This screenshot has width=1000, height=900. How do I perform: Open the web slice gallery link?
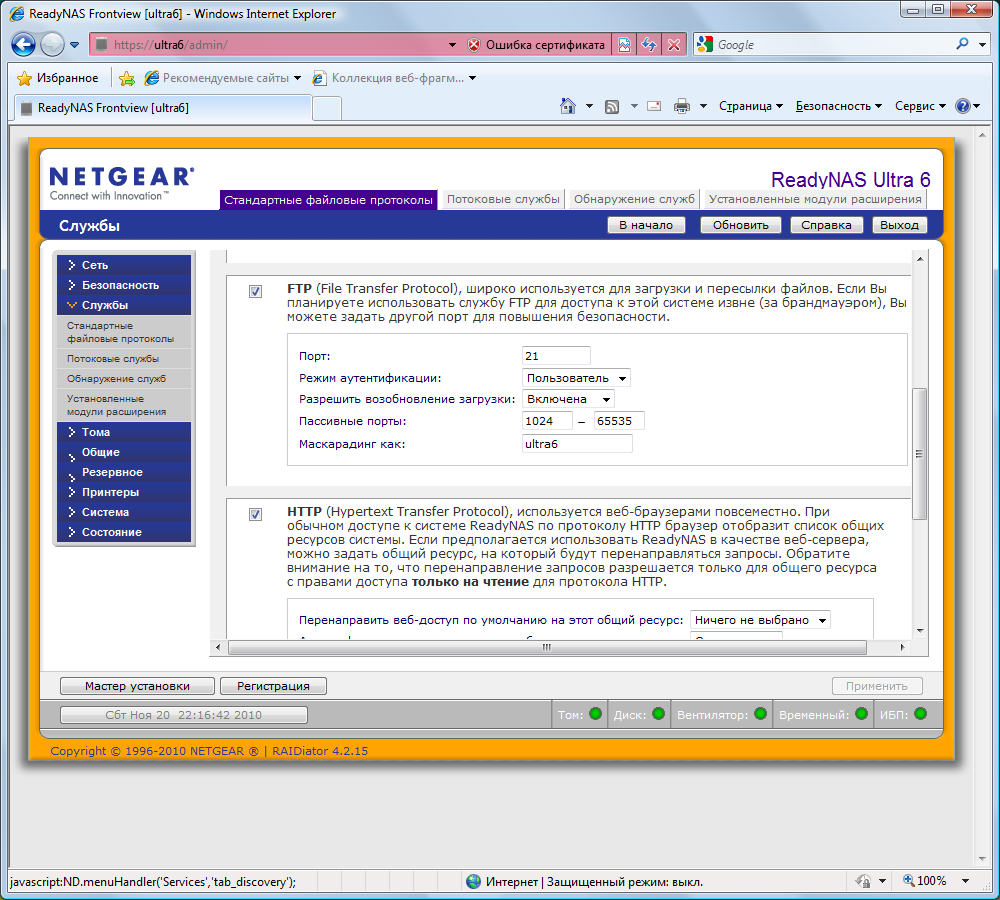click(393, 78)
